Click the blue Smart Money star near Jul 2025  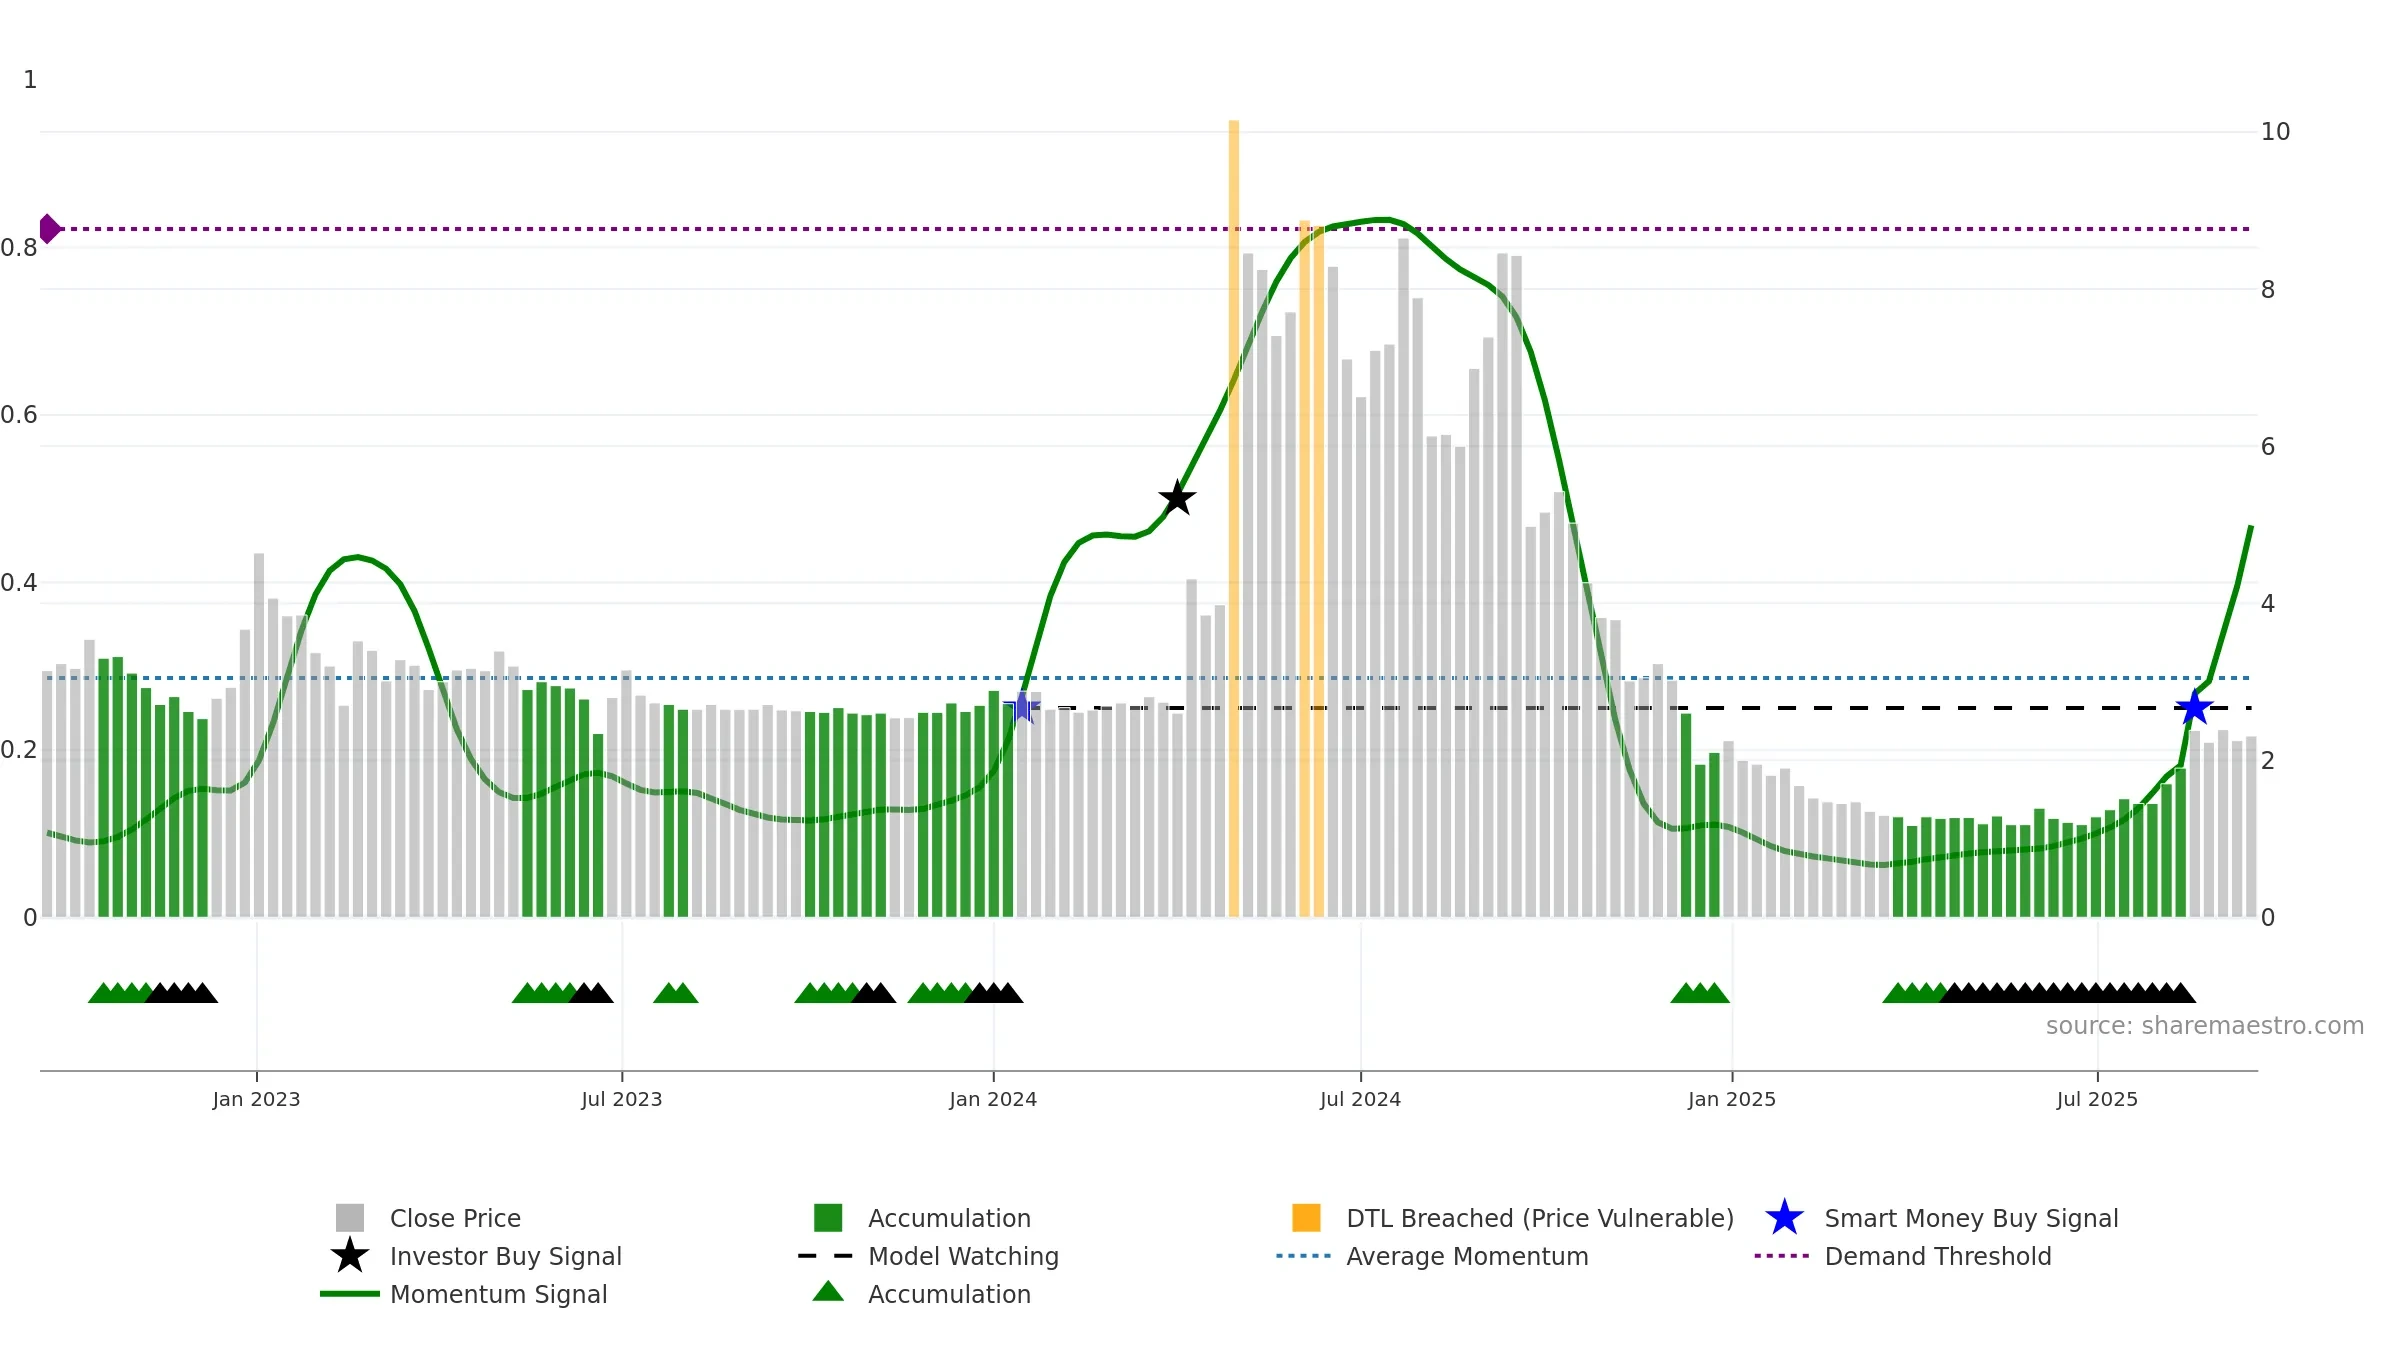[2194, 708]
